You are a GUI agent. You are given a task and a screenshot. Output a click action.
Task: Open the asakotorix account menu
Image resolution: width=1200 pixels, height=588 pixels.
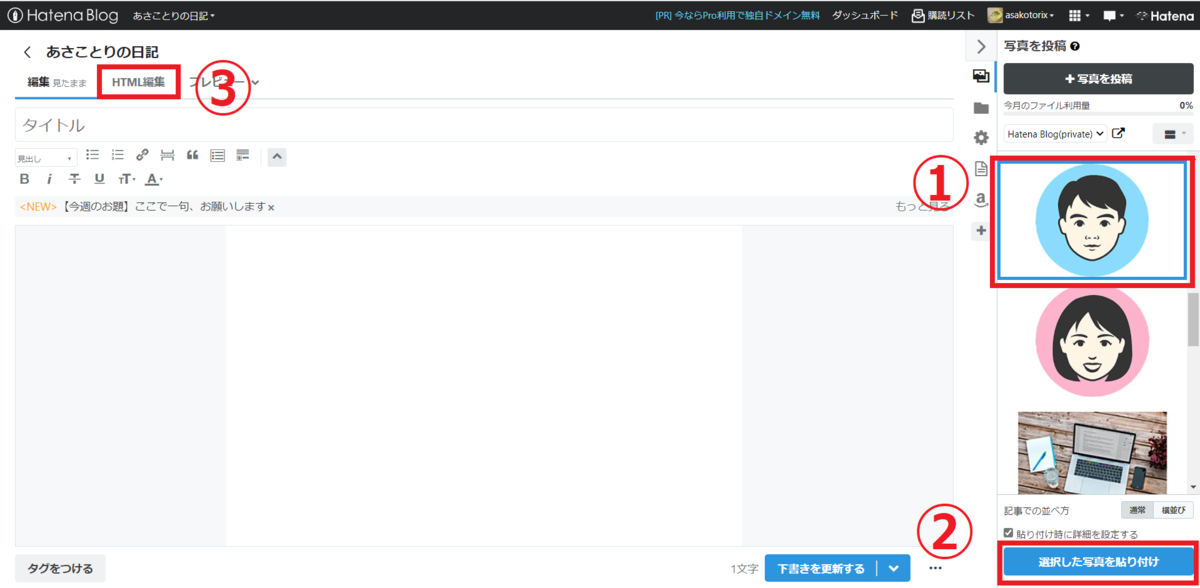click(x=1021, y=15)
